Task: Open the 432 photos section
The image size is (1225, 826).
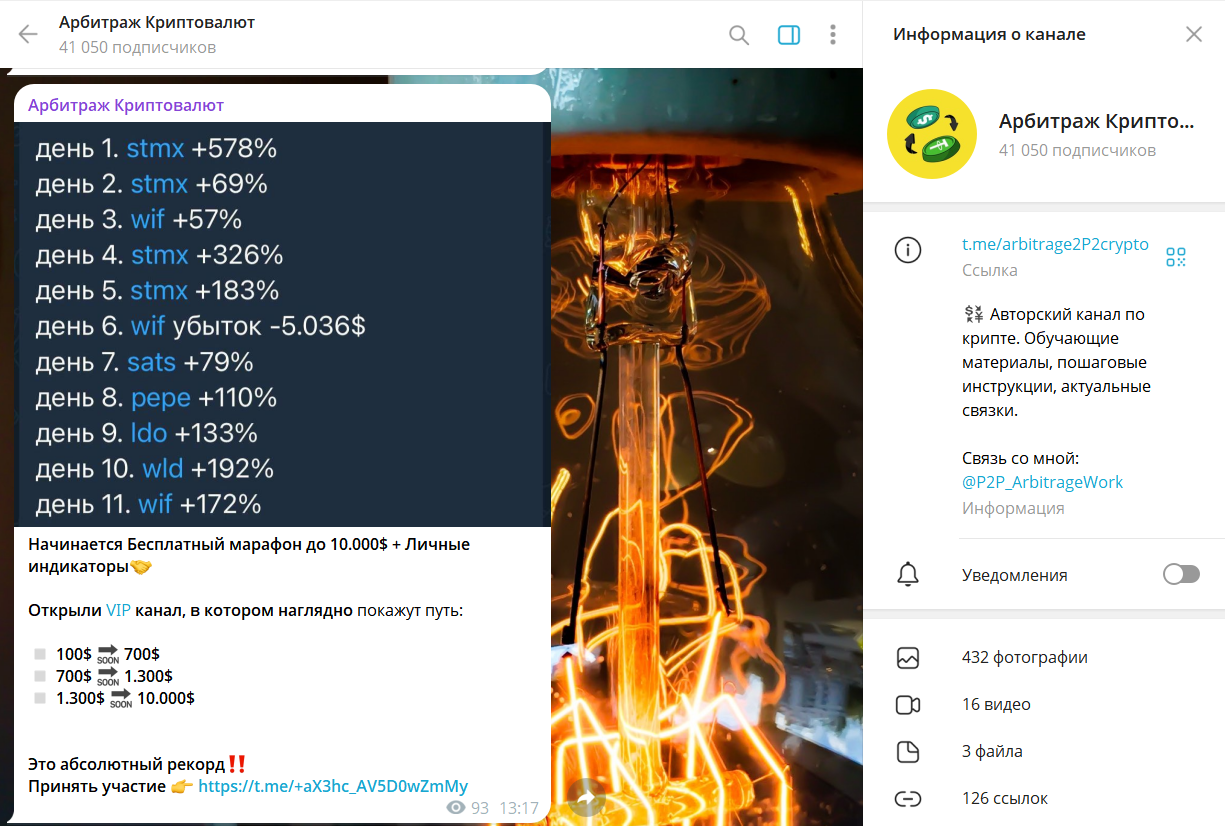Action: 1044,657
